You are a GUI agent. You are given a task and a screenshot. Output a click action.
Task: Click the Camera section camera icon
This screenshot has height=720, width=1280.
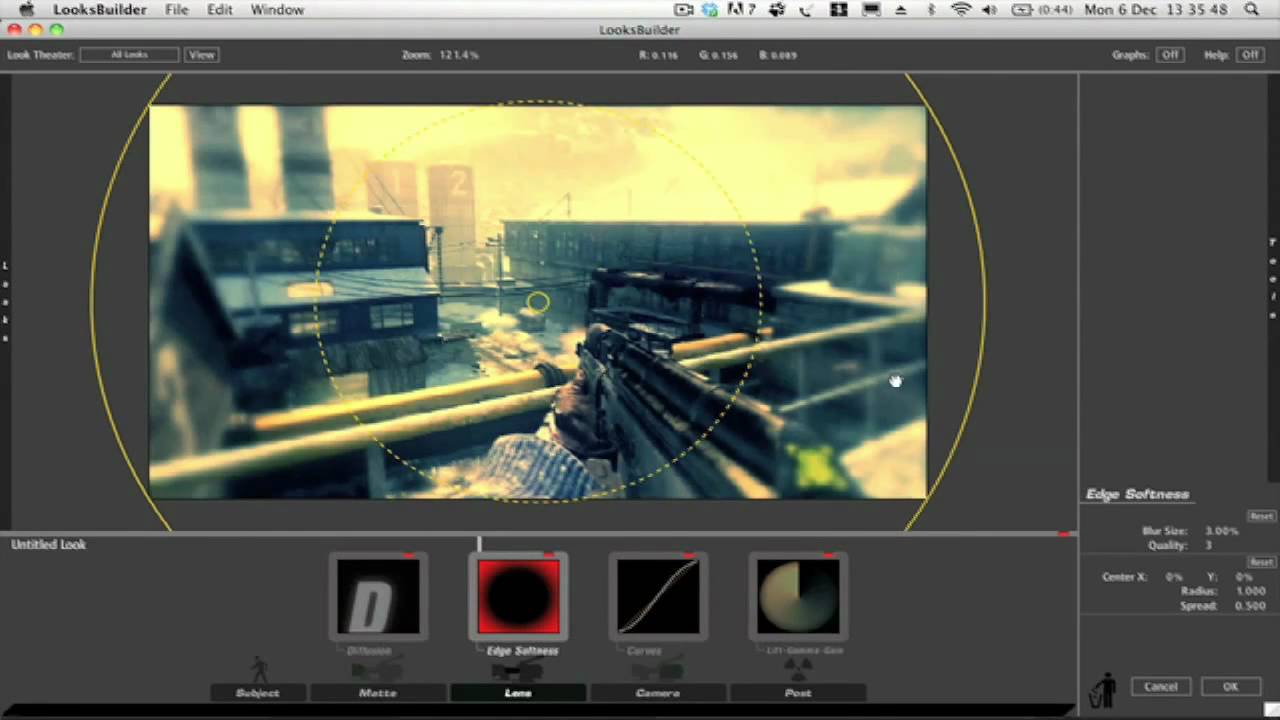(x=658, y=669)
